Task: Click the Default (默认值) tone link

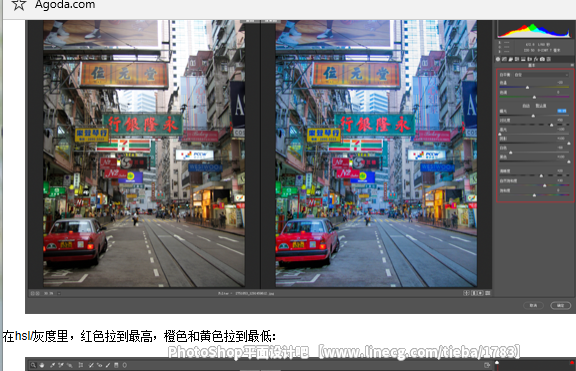Action: (x=541, y=106)
